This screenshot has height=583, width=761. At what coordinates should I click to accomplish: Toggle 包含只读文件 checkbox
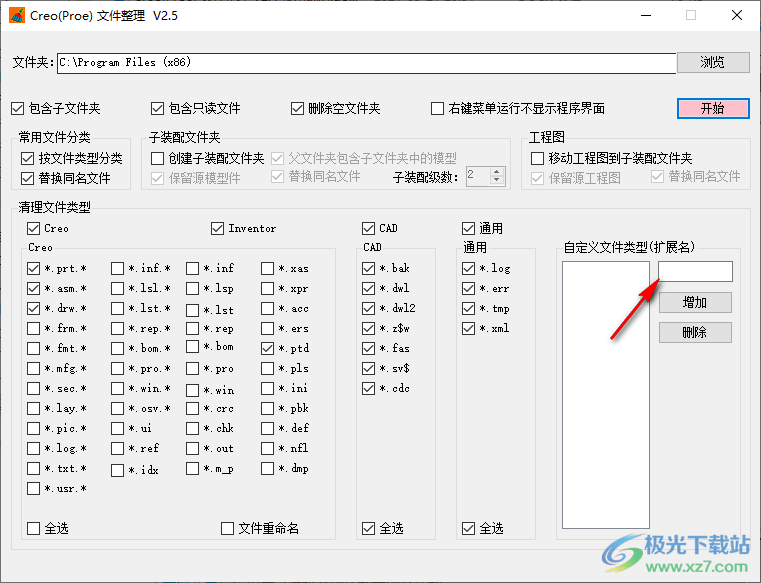[x=157, y=108]
